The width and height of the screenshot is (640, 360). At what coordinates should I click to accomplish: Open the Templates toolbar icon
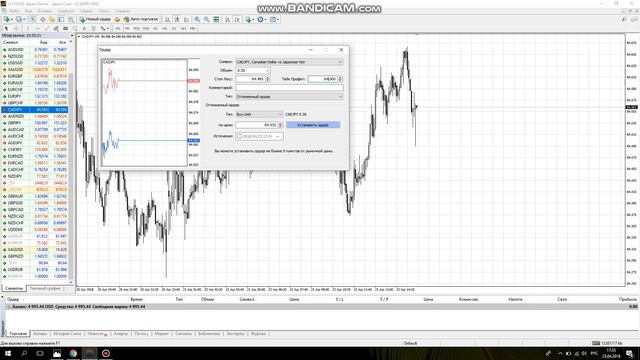(x=273, y=19)
